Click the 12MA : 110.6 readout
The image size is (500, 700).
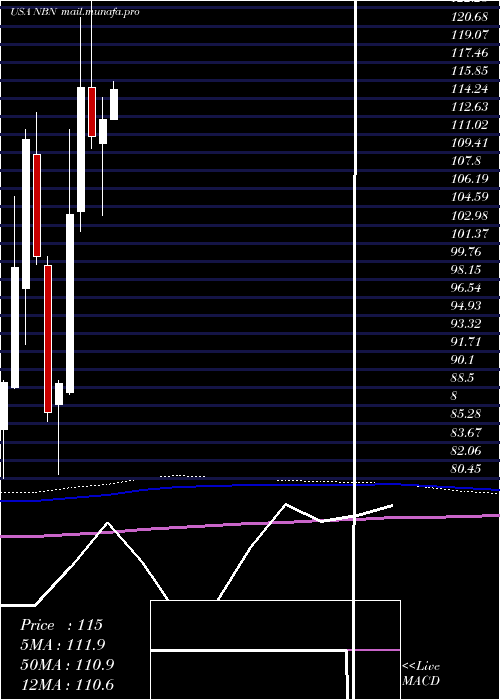click(x=67, y=684)
